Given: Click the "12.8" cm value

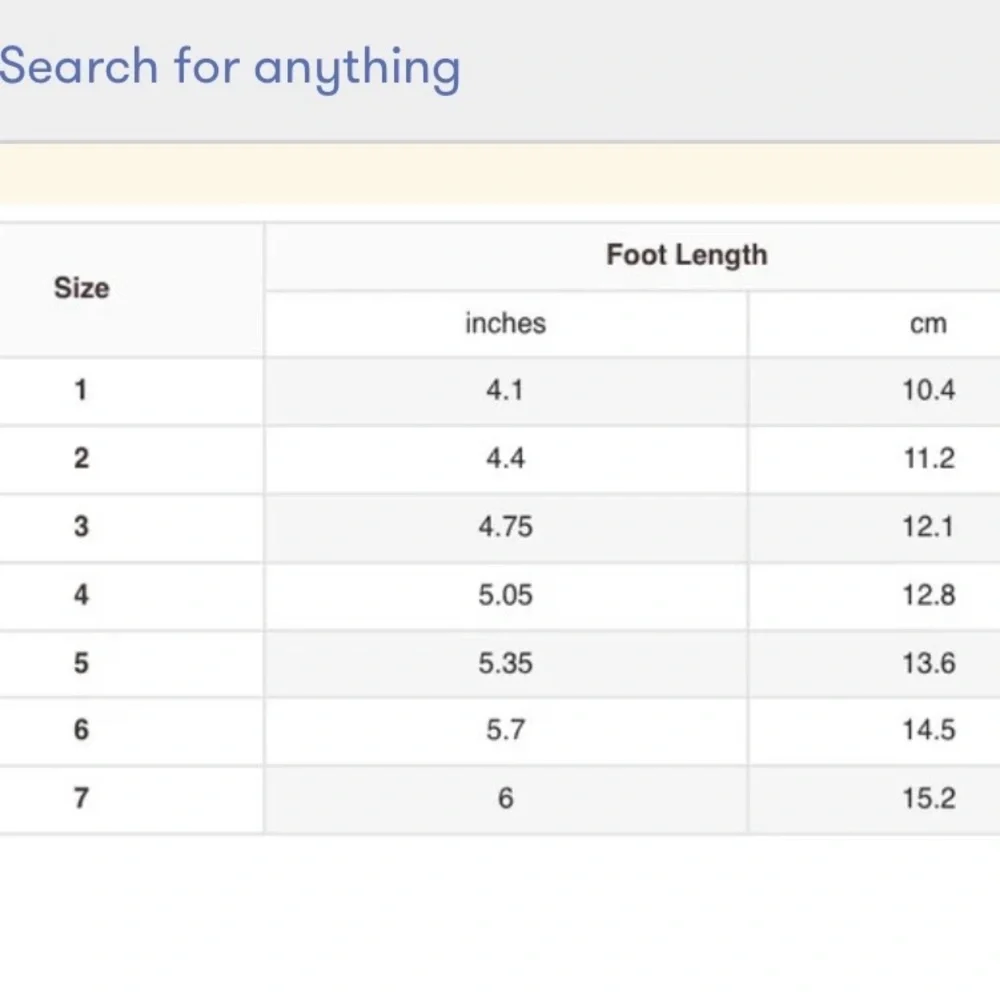Looking at the screenshot, I should (929, 595).
